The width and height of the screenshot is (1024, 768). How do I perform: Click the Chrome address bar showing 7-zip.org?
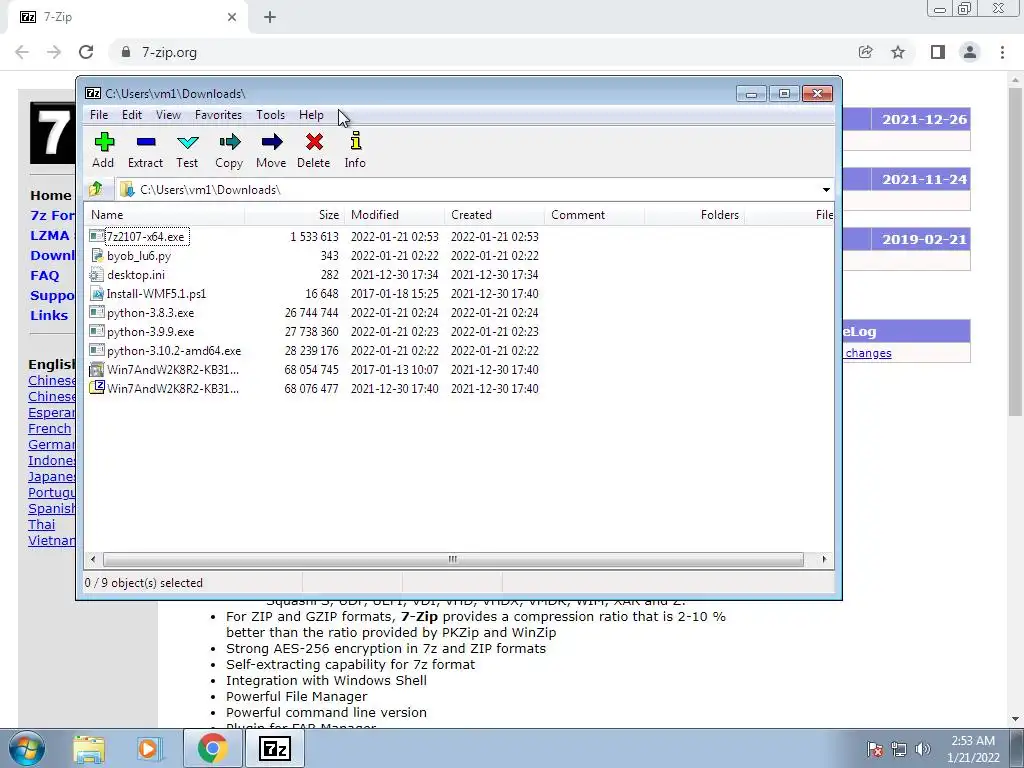coord(483,52)
